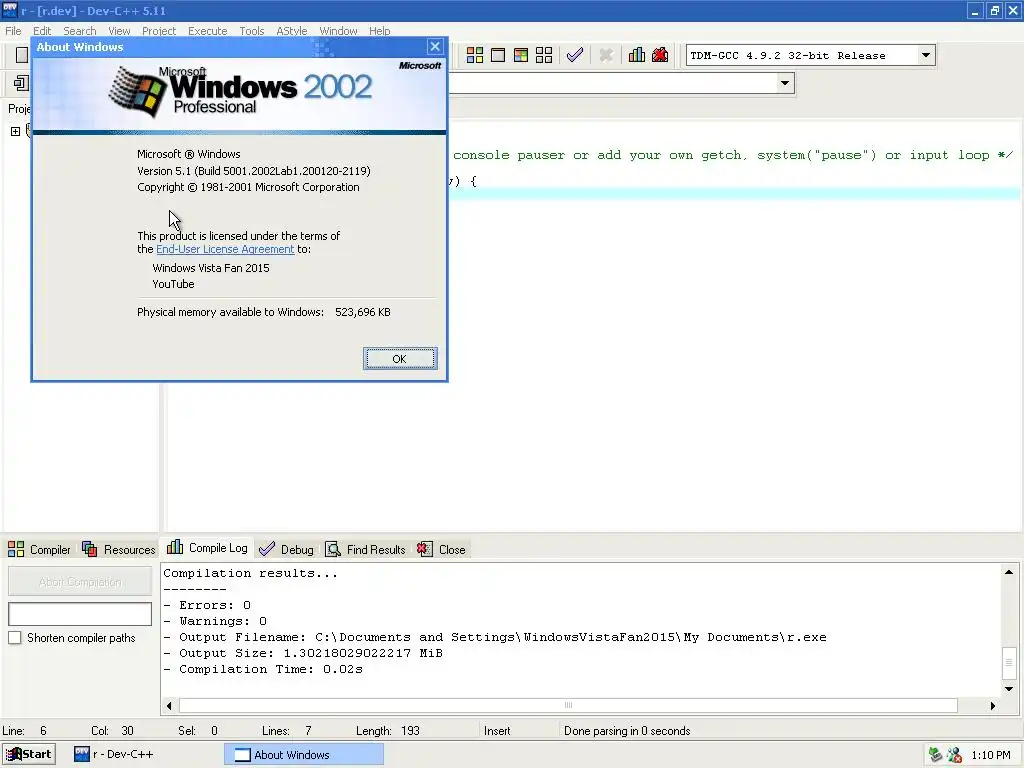Click the compile log scroll down arrow
Image resolution: width=1024 pixels, height=768 pixels.
tap(1008, 688)
